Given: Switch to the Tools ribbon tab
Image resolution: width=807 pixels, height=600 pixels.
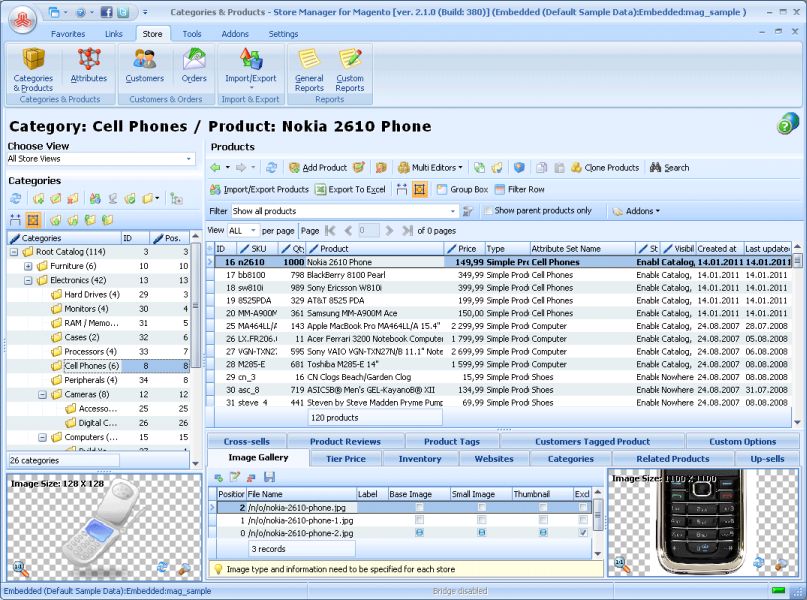Looking at the screenshot, I should click(x=191, y=34).
